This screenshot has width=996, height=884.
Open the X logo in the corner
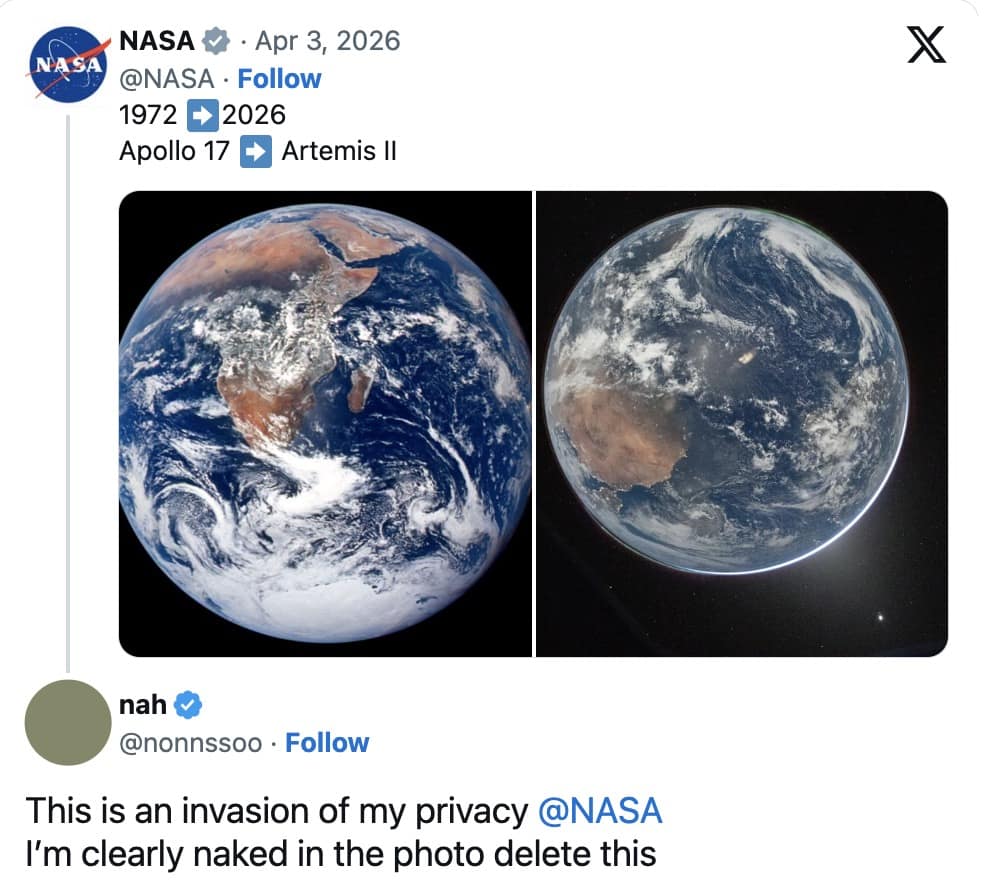click(x=926, y=46)
